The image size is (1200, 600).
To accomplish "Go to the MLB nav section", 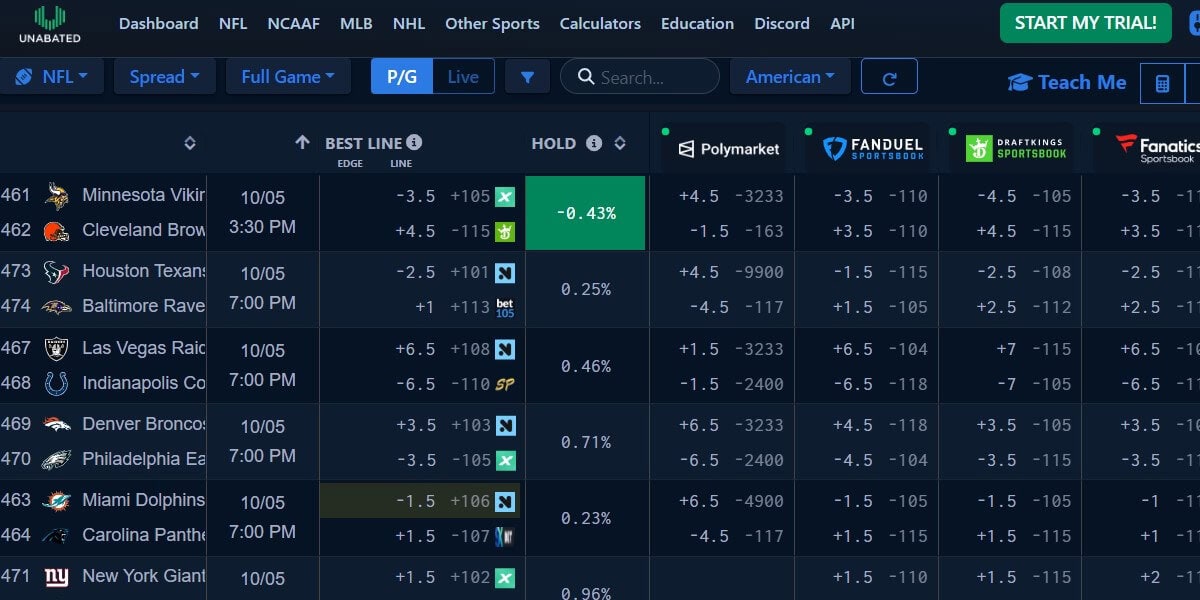I will click(x=356, y=23).
